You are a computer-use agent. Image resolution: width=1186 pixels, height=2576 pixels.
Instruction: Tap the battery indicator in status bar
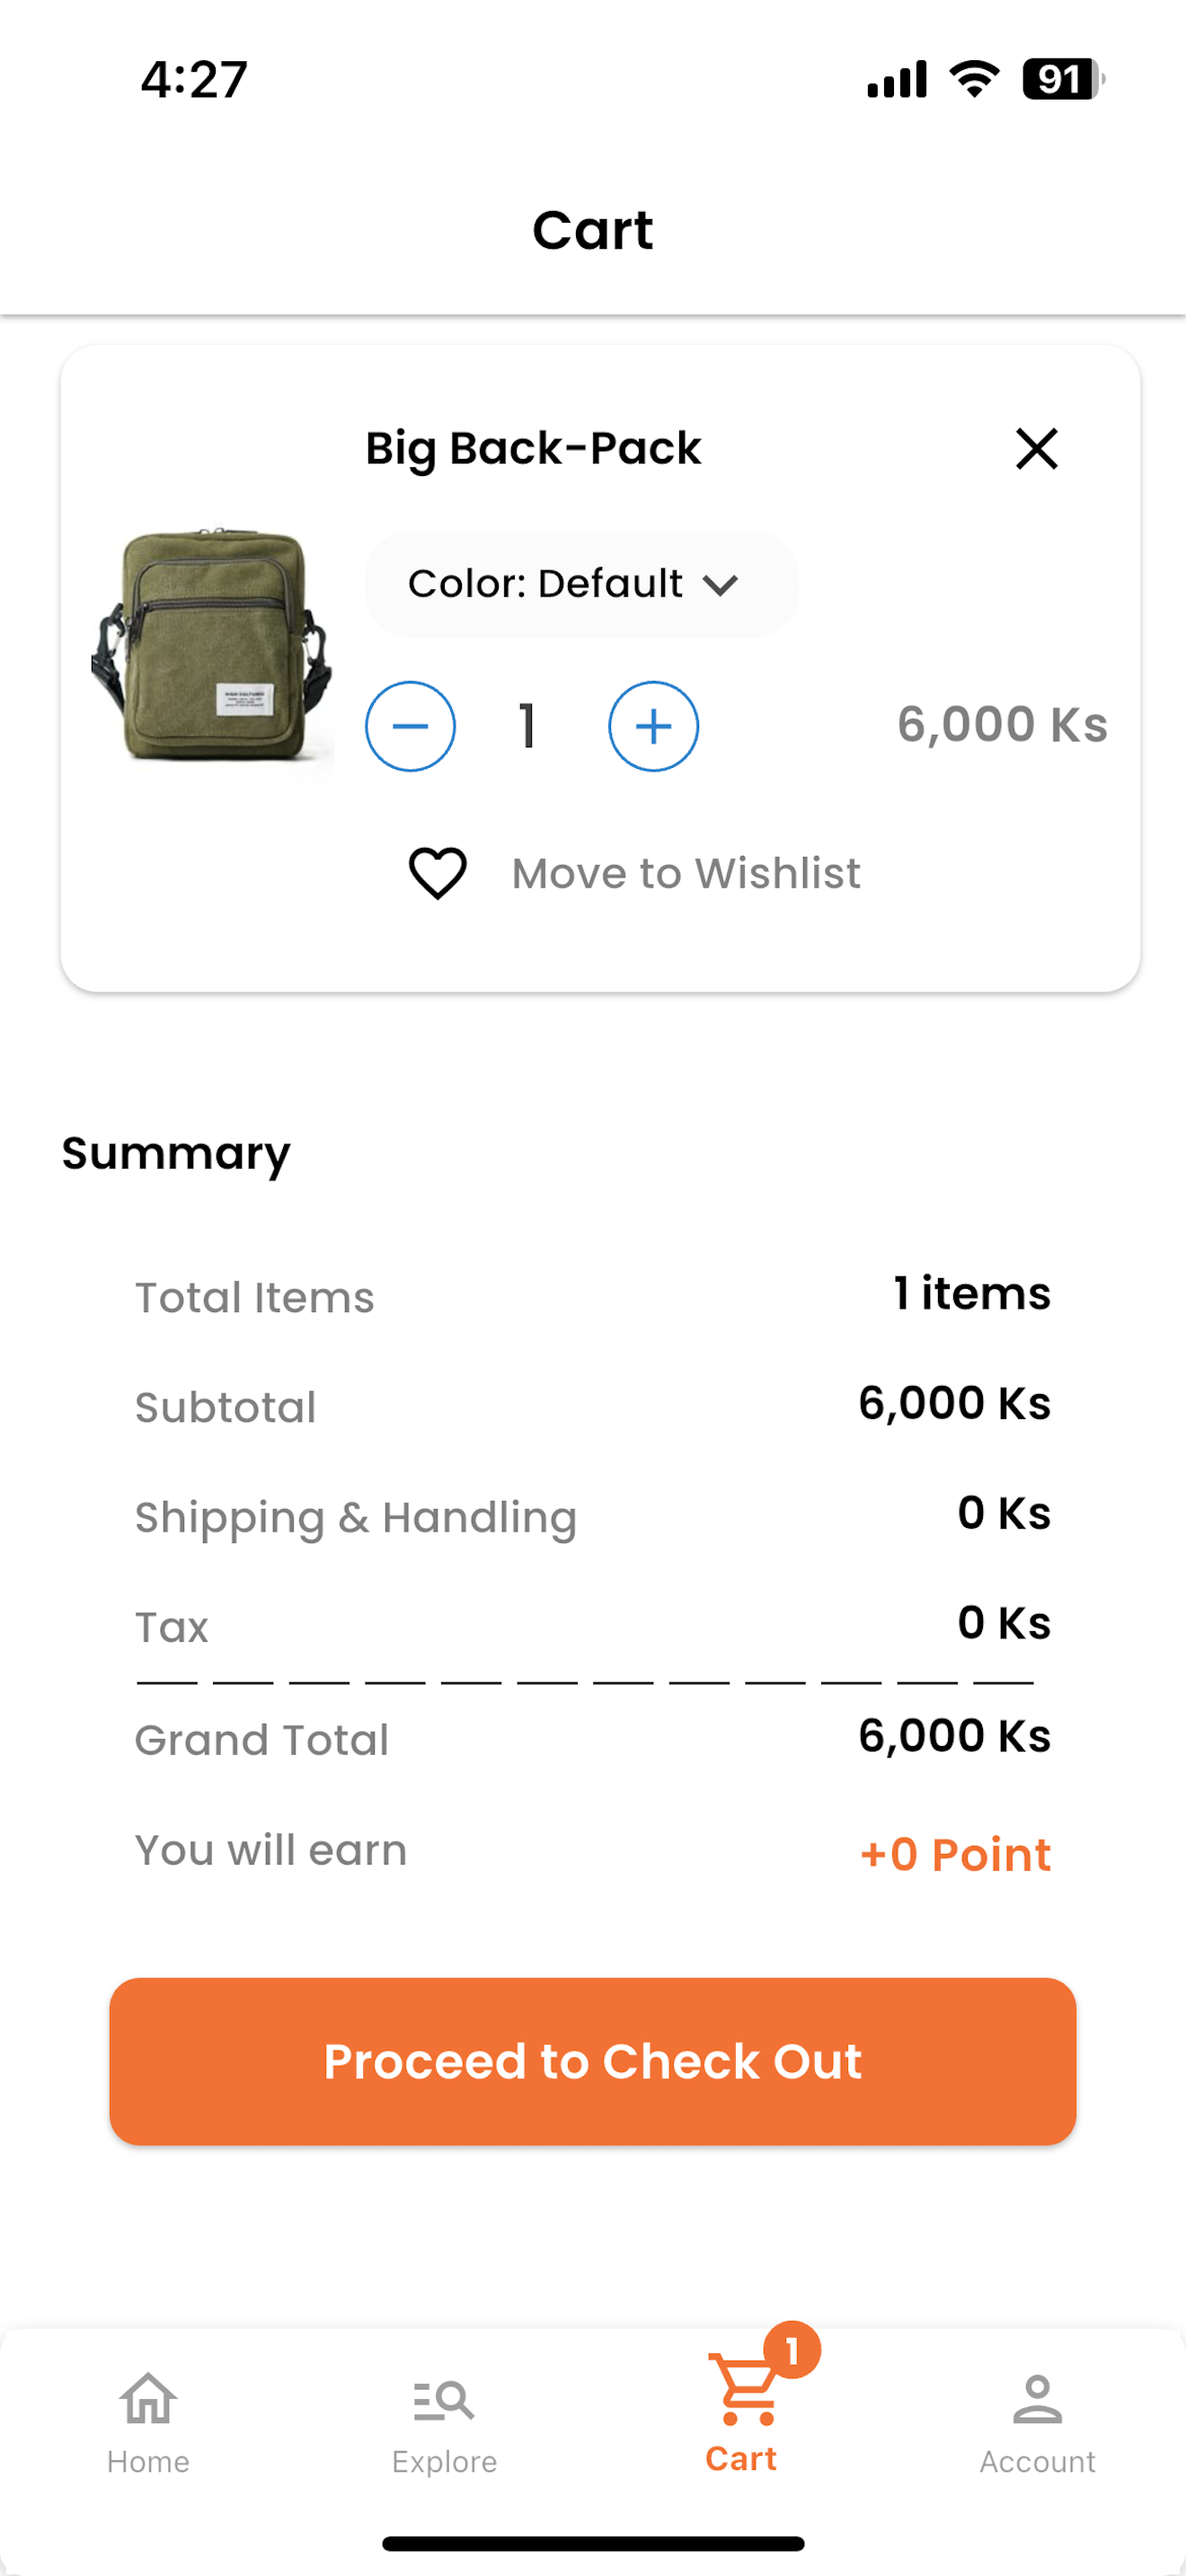click(1061, 79)
